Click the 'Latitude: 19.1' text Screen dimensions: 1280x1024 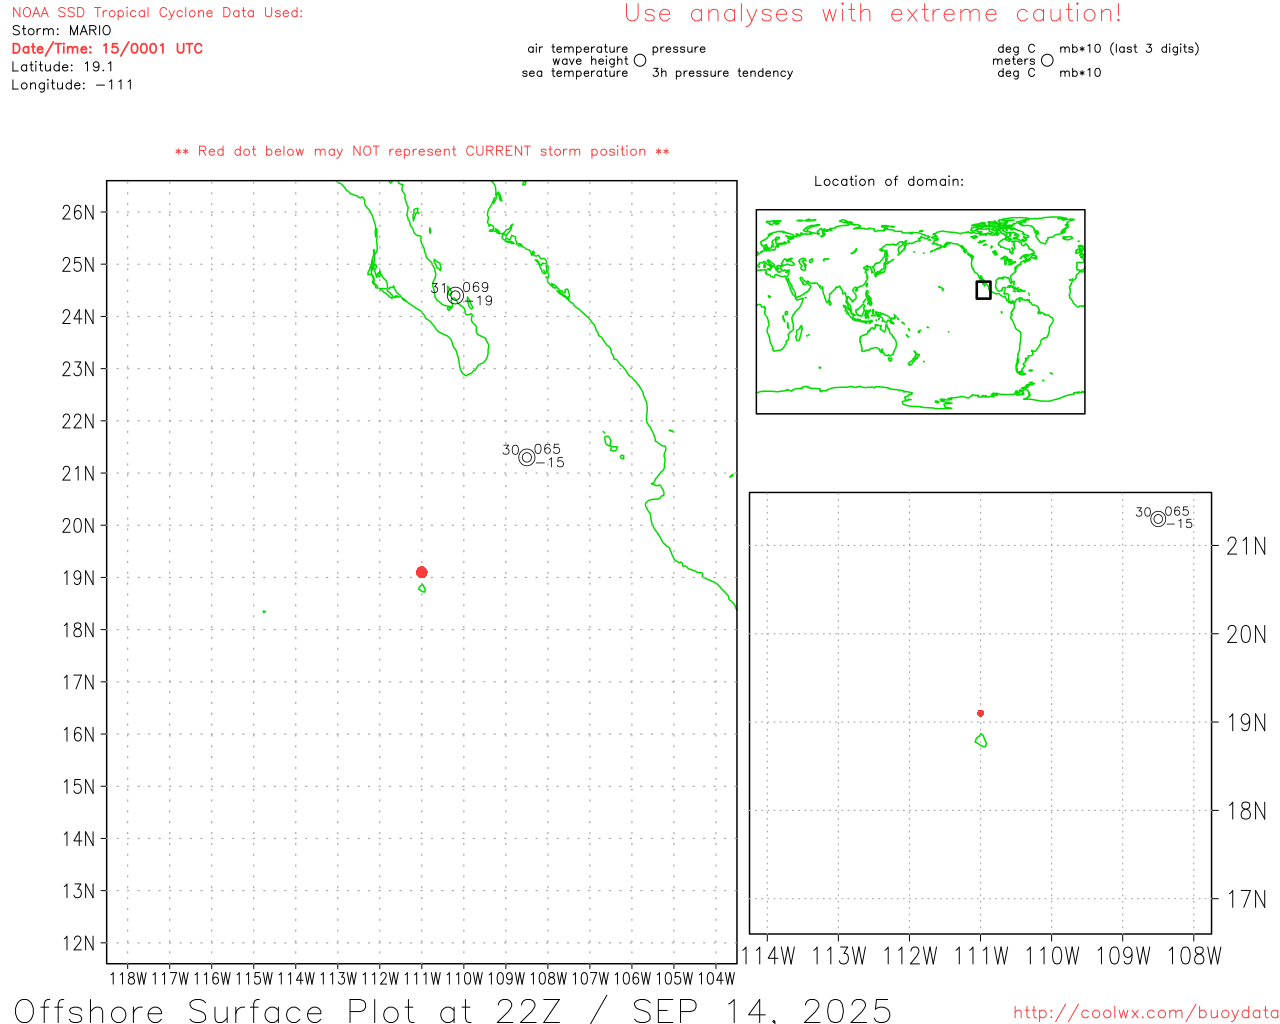62,67
